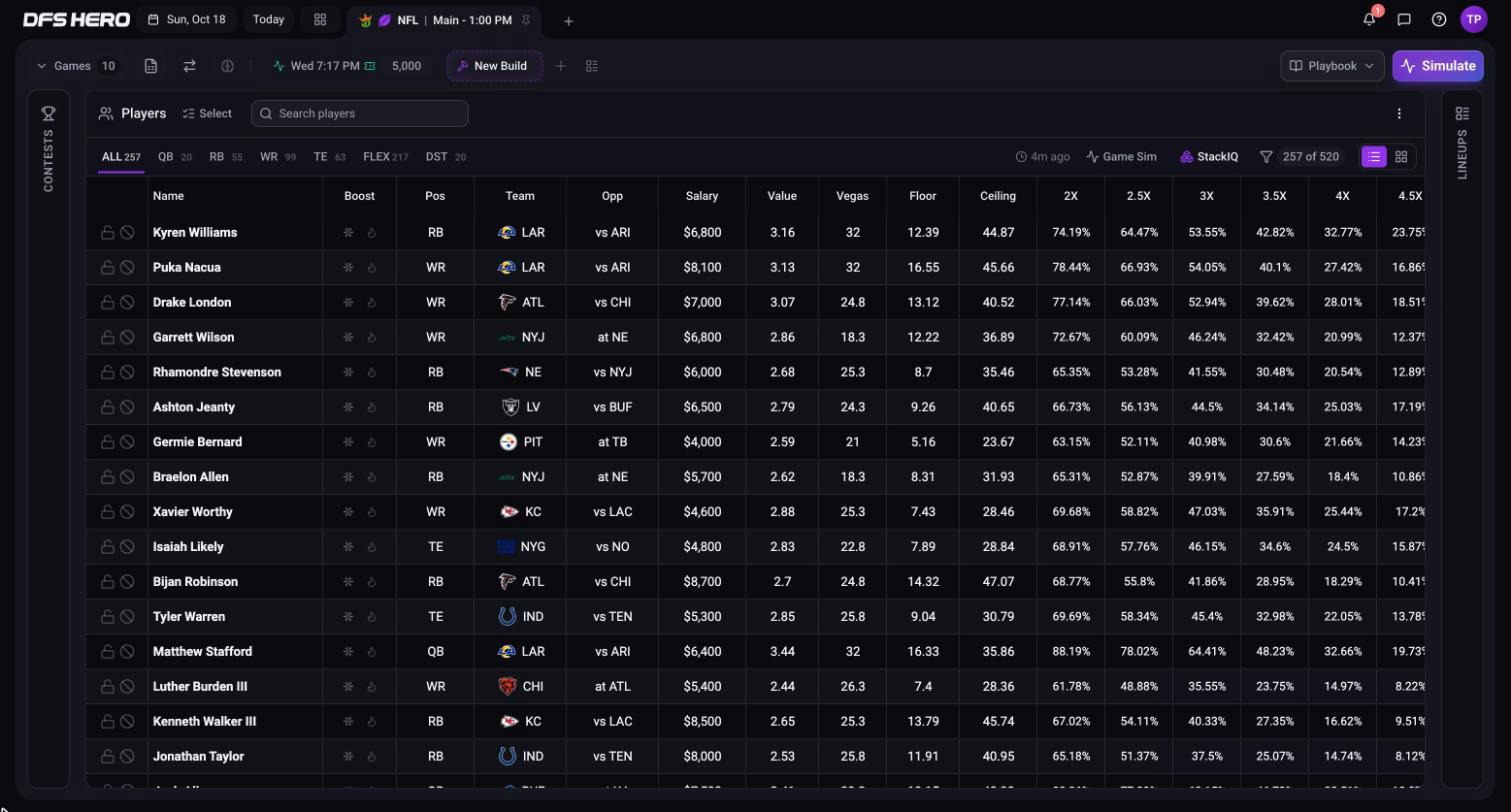Click the fire boost icon for Puka Nacua

371,267
